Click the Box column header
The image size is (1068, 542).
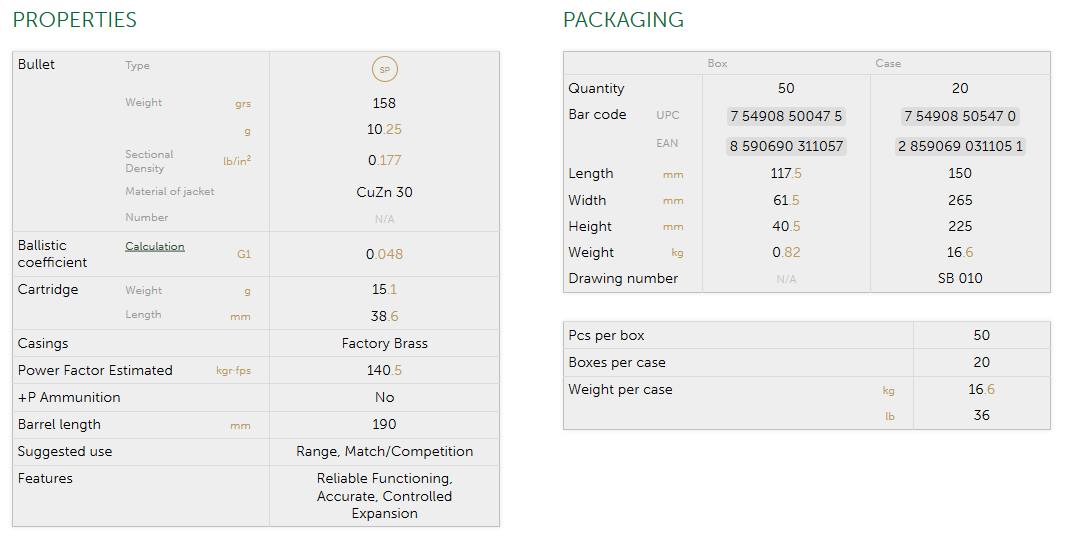(717, 63)
